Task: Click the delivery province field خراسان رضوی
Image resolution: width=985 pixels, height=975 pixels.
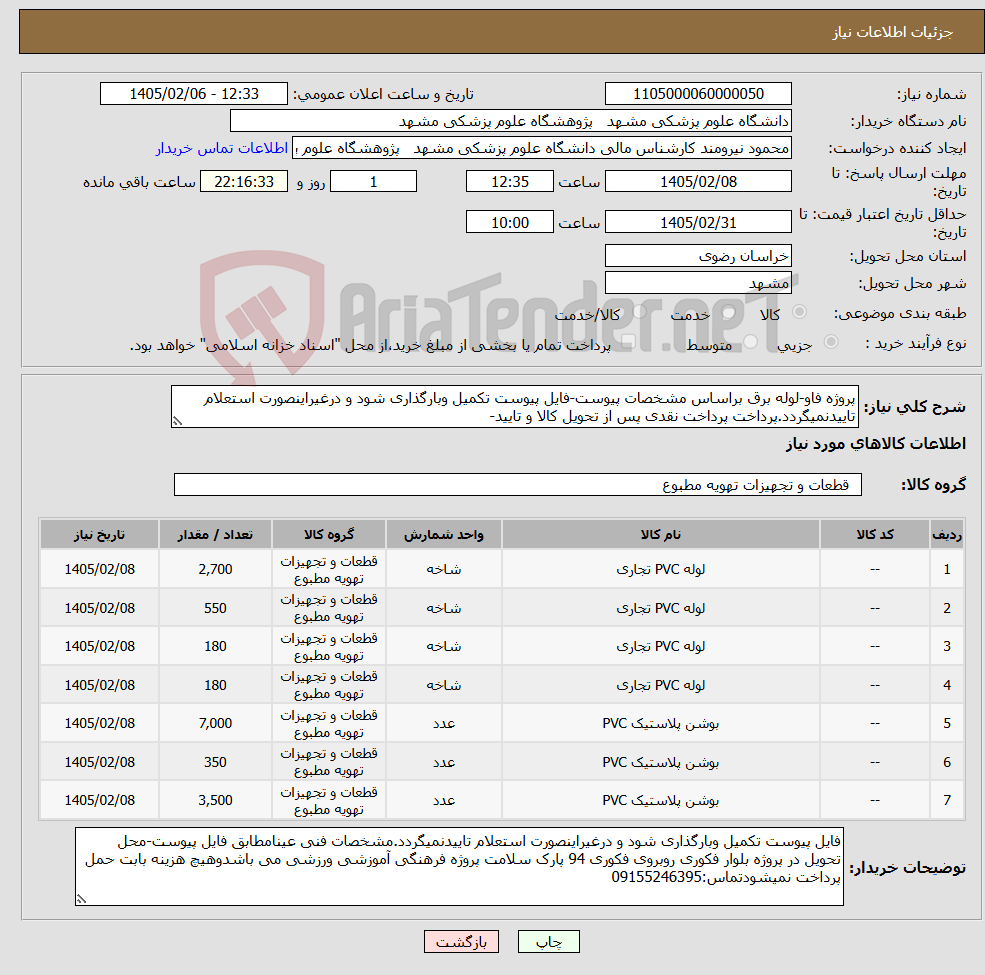Action: click(698, 256)
